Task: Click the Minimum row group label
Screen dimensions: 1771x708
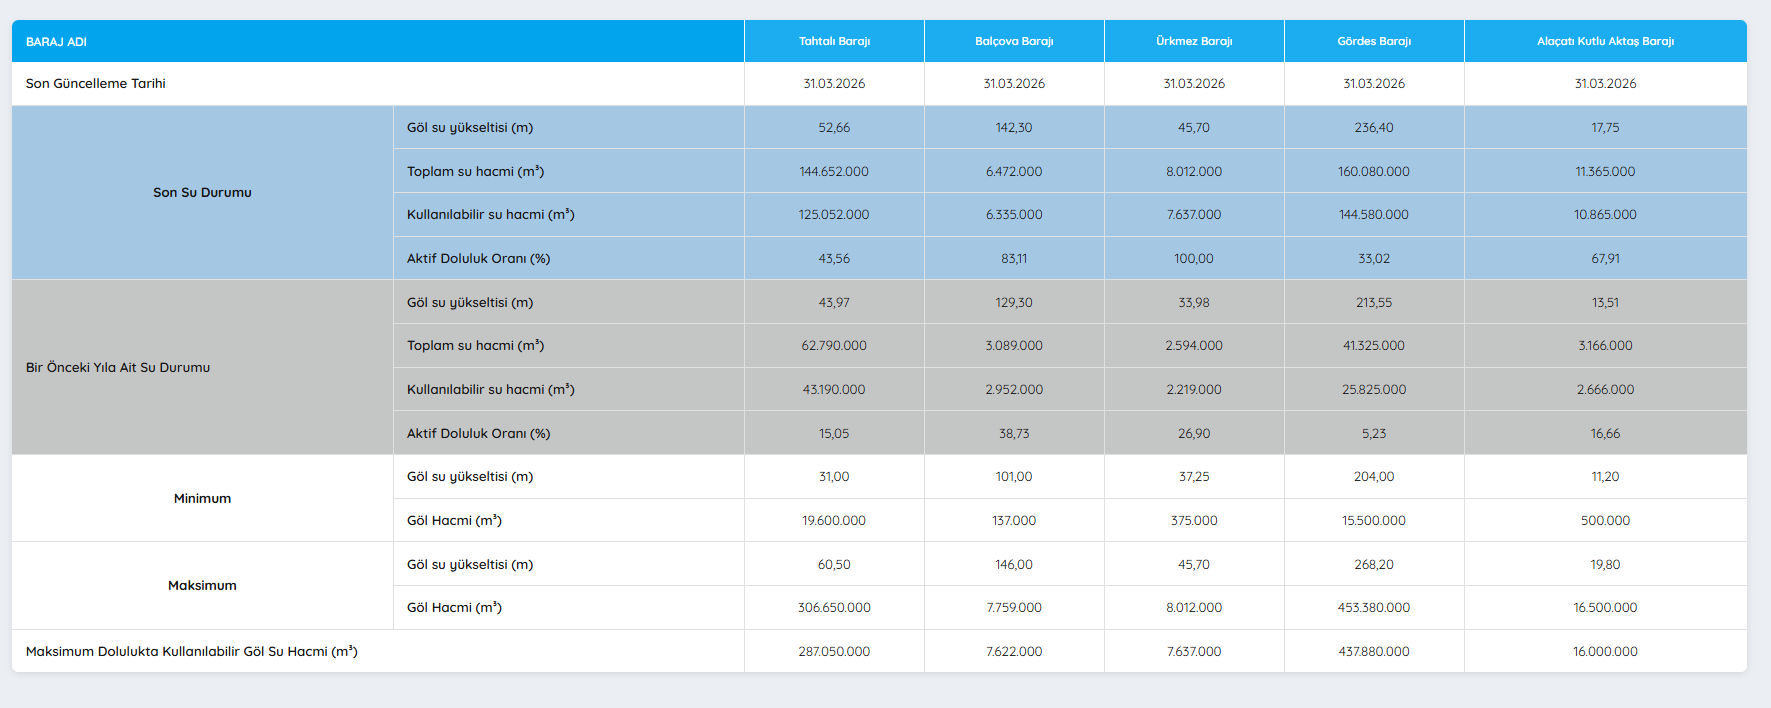Action: click(x=202, y=499)
